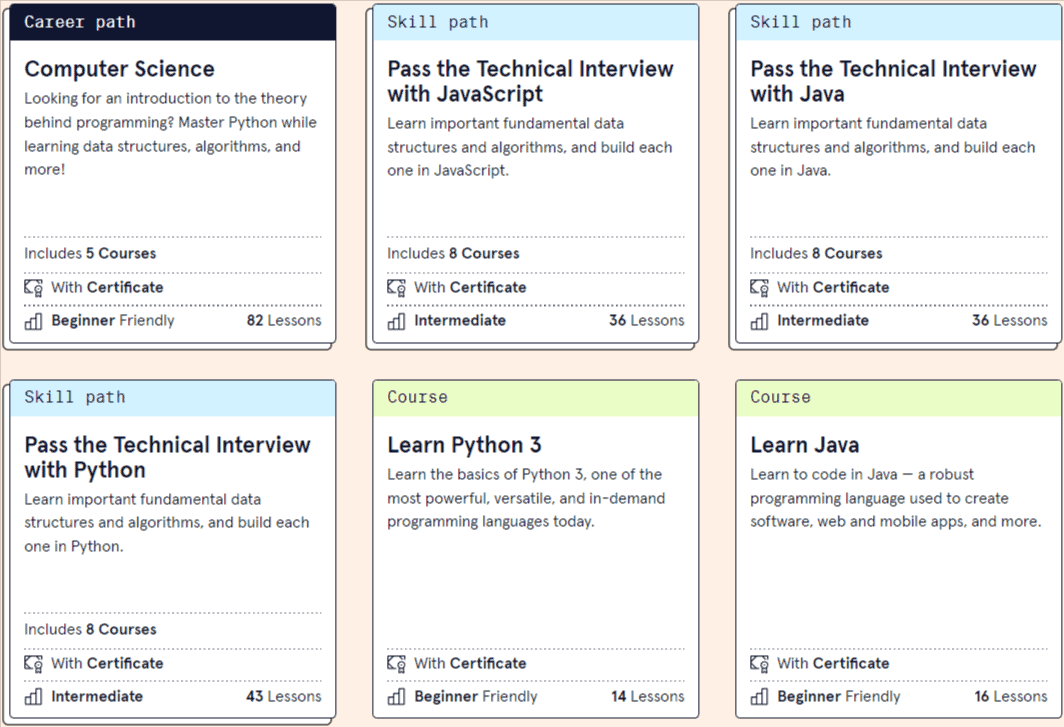The width and height of the screenshot is (1064, 727).
Task: Click Intermediate level icon on Java interview card
Action: [758, 320]
